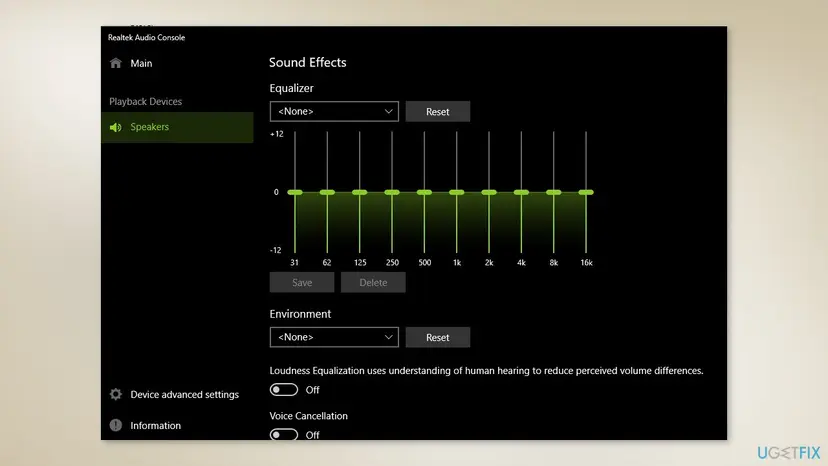Click the Speakers volume icon

pos(116,127)
